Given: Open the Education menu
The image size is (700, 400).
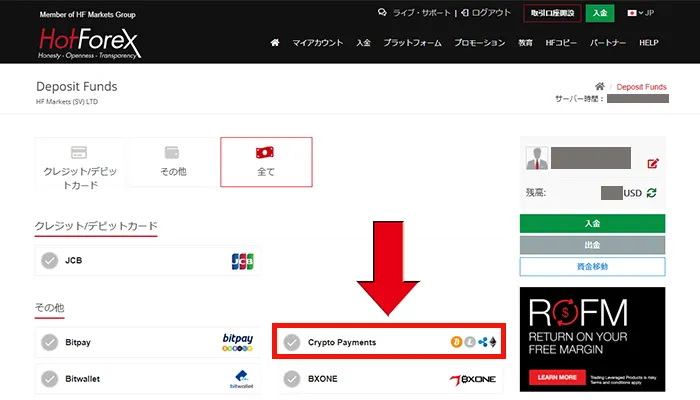Looking at the screenshot, I should click(x=525, y=43).
